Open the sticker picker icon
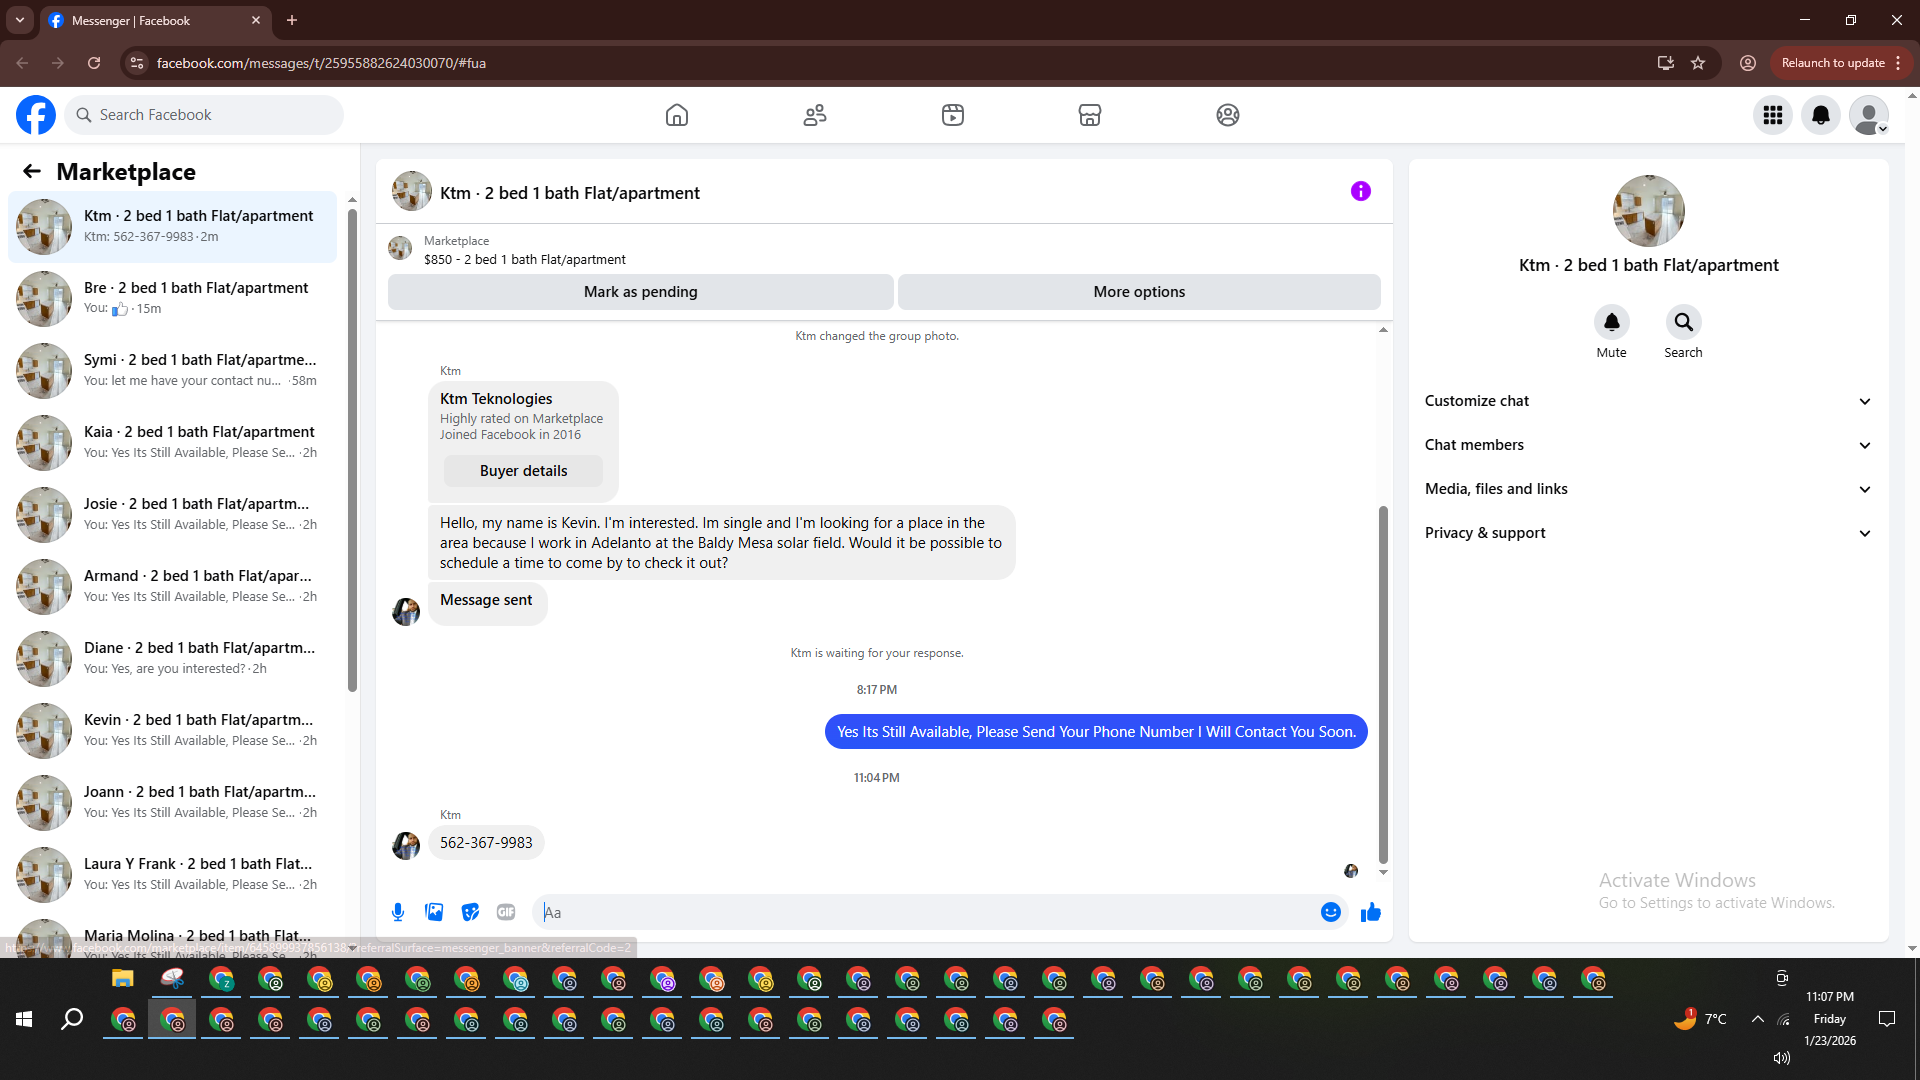Viewport: 1920px width, 1080px height. tap(470, 912)
